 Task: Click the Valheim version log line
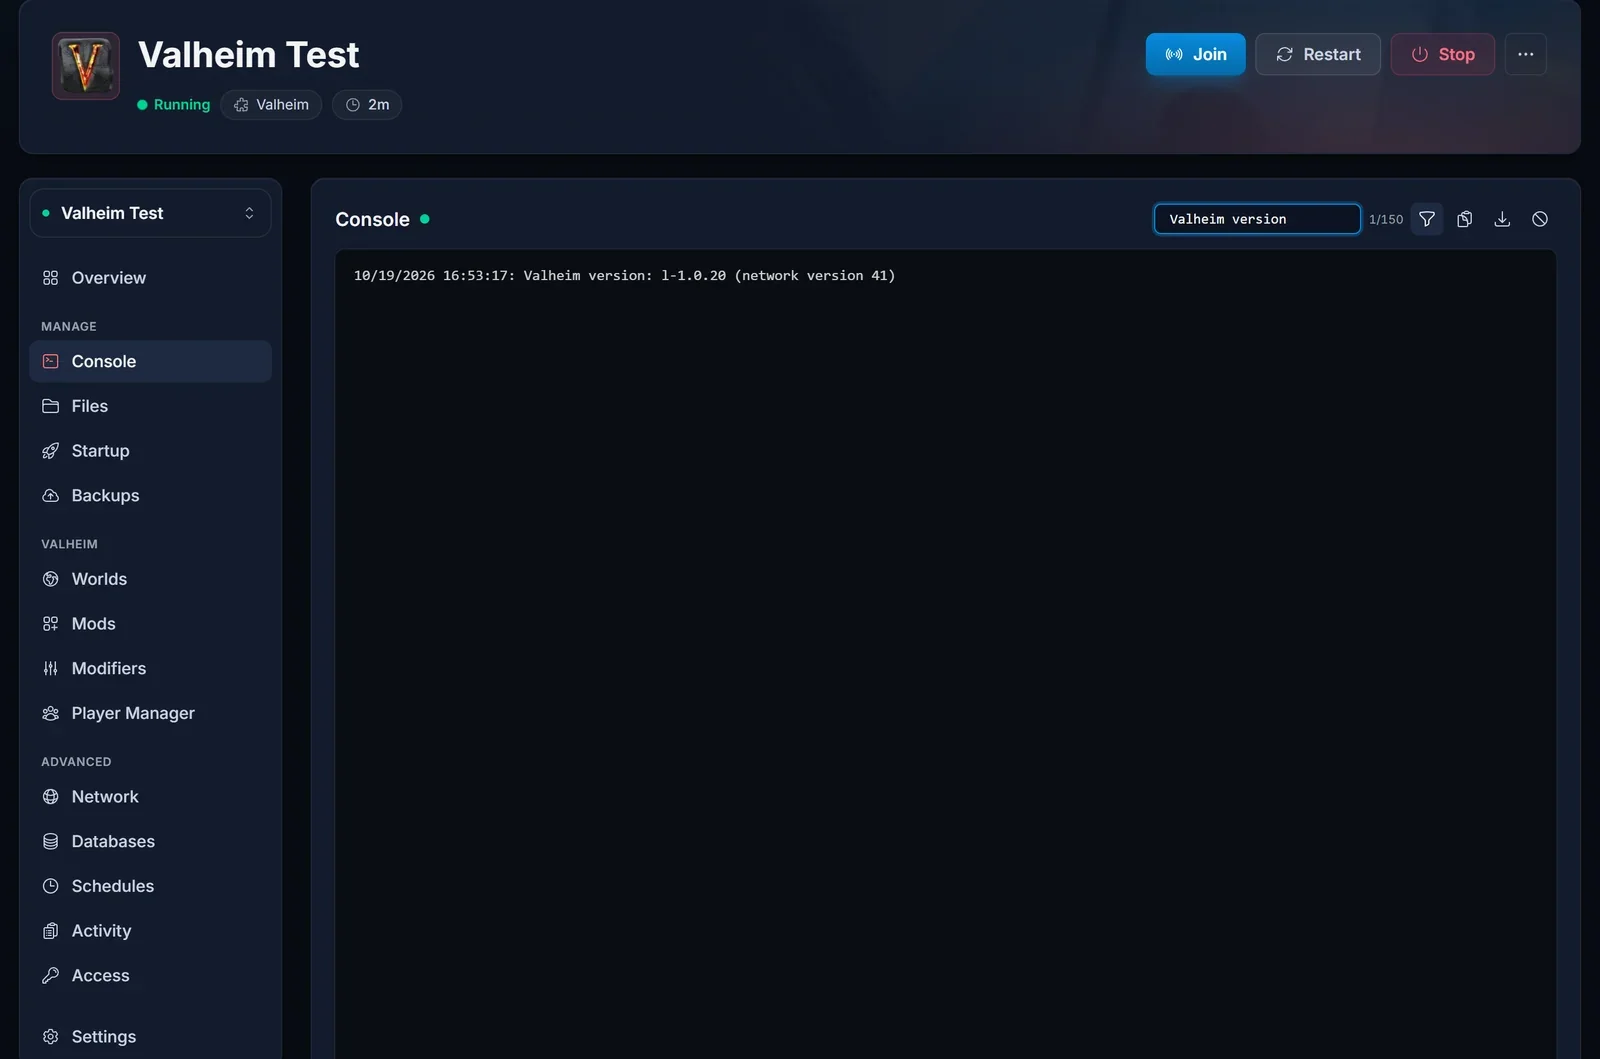coord(624,276)
